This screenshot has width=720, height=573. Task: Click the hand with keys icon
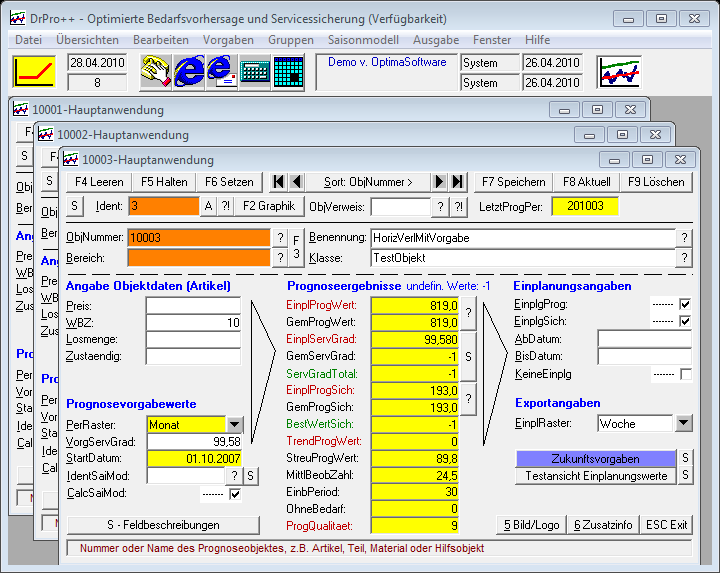(x=155, y=72)
